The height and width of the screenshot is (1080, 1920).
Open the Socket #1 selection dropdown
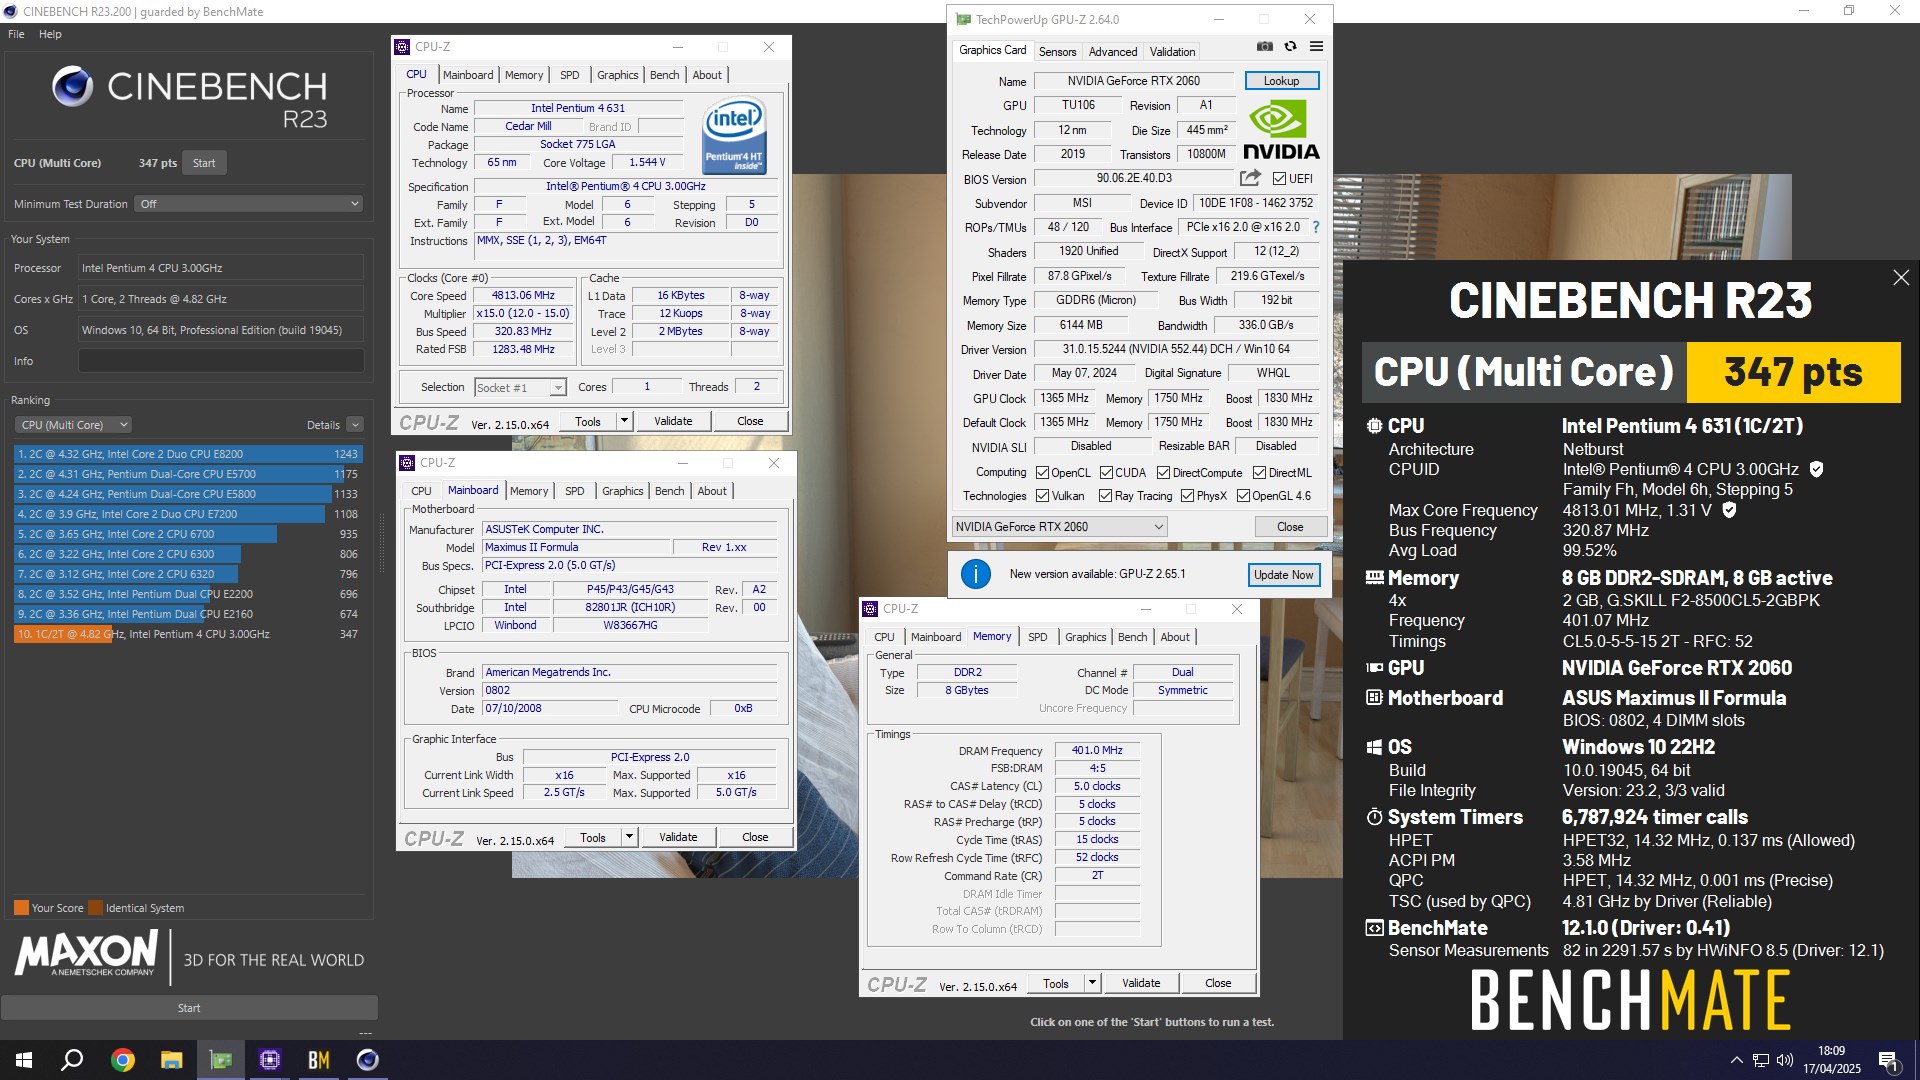(x=520, y=388)
